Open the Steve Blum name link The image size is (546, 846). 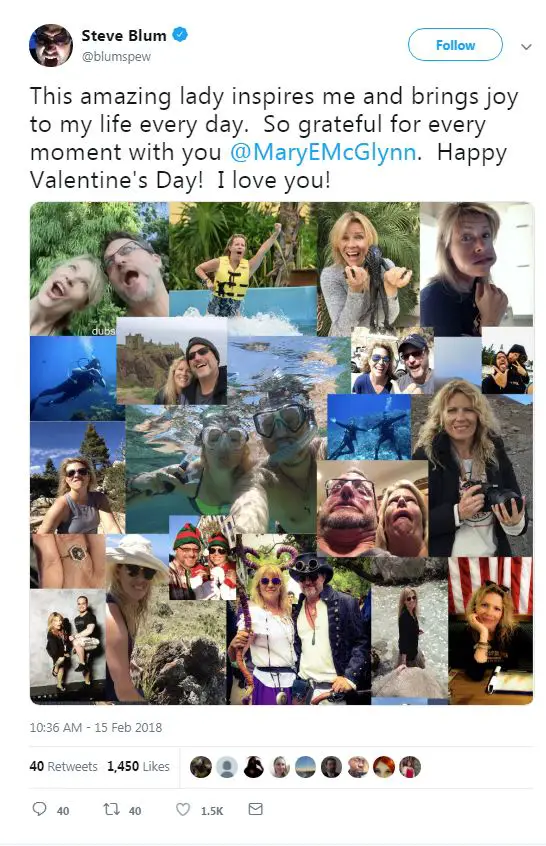point(124,36)
